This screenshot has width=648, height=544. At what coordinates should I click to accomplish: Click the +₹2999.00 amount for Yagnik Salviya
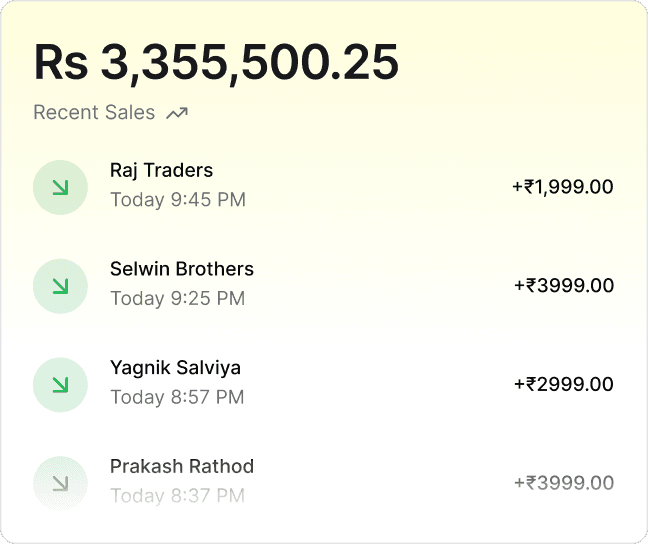[x=563, y=384]
